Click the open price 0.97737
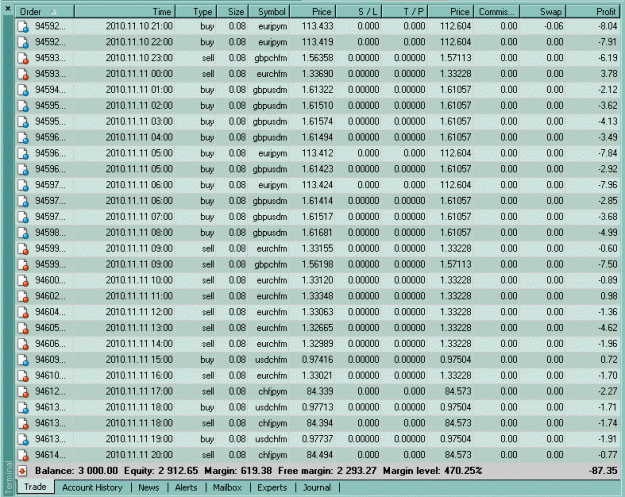Image resolution: width=625 pixels, height=497 pixels. click(317, 439)
